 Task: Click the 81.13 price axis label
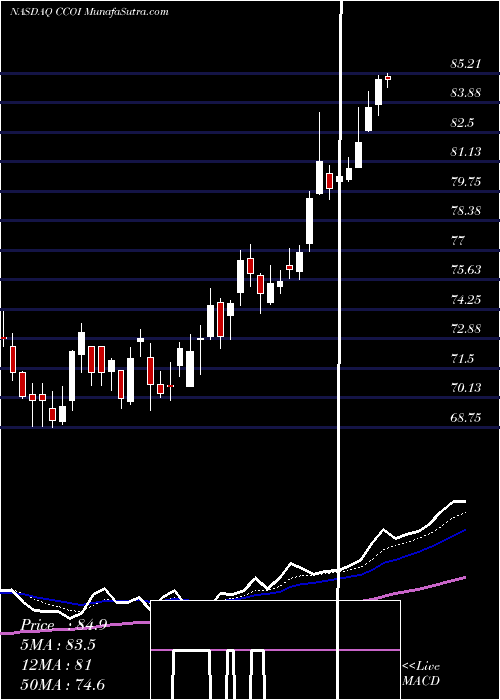pyautogui.click(x=466, y=152)
